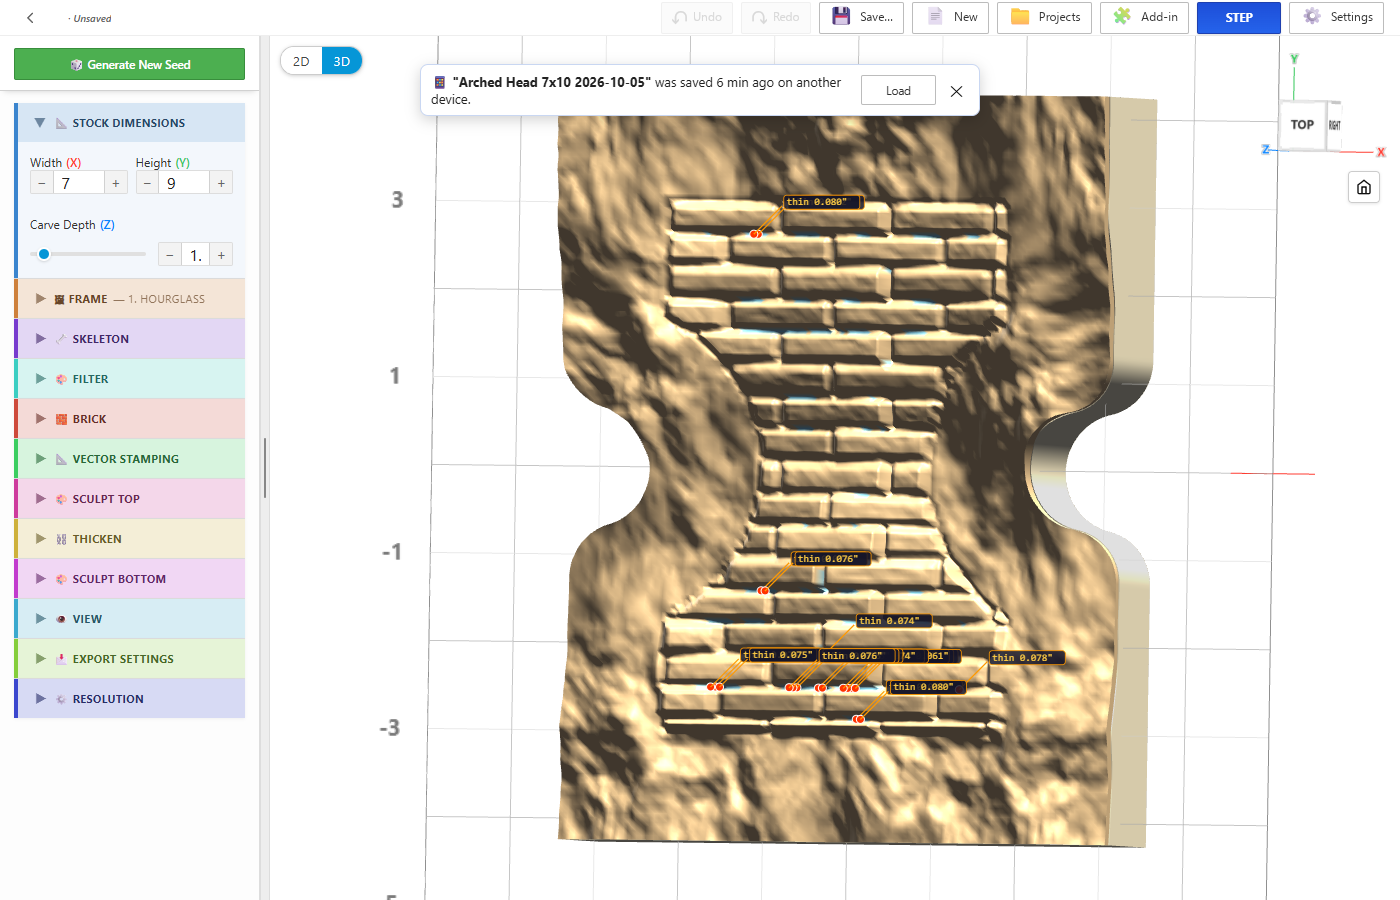Image resolution: width=1400 pixels, height=900 pixels.
Task: Click the Carve Depth input field
Action: [x=196, y=255]
